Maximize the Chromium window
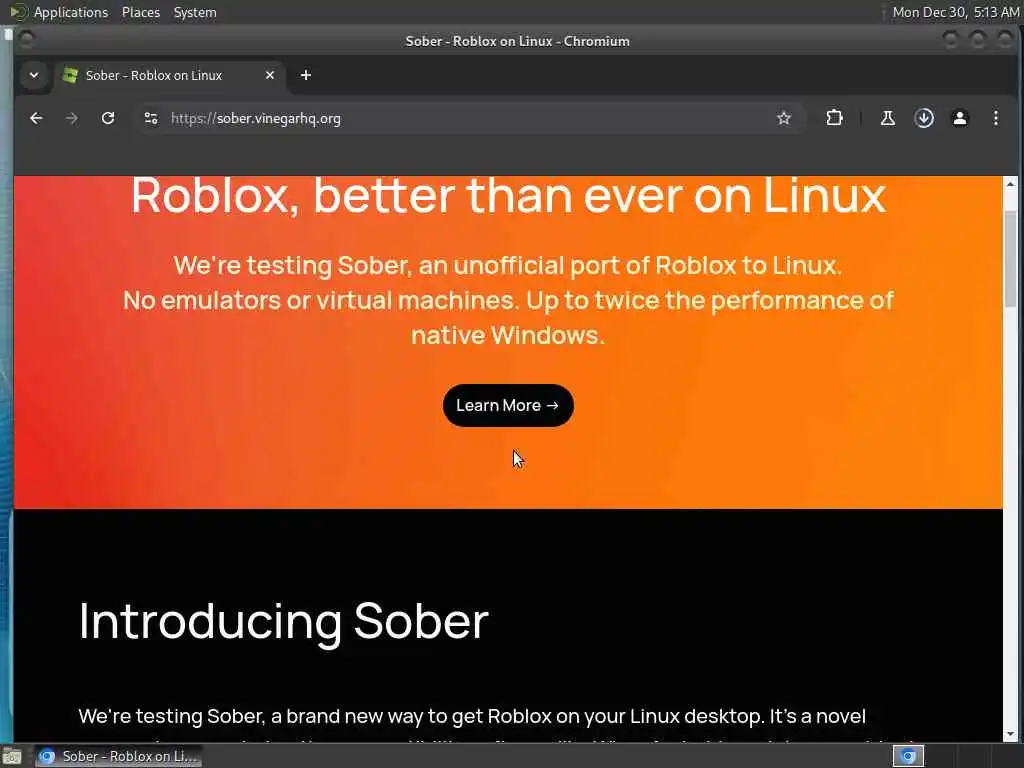The height and width of the screenshot is (768, 1024). (x=978, y=40)
